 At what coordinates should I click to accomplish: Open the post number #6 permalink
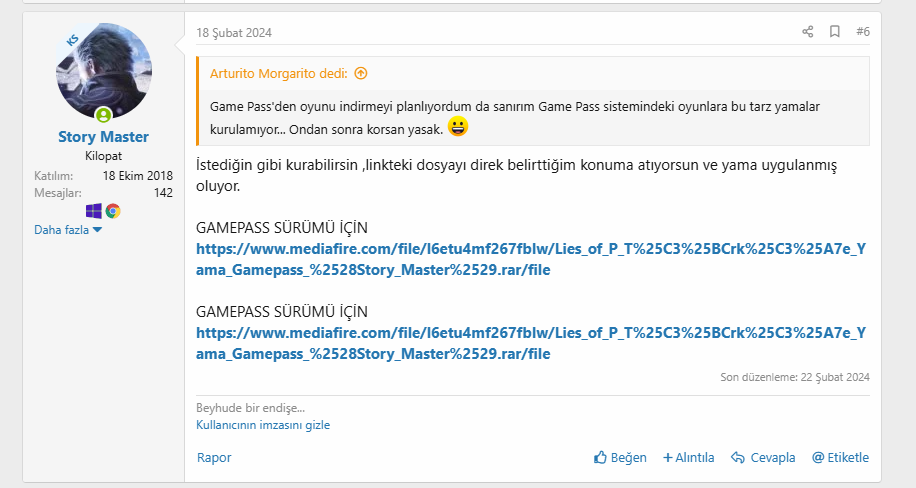click(863, 32)
